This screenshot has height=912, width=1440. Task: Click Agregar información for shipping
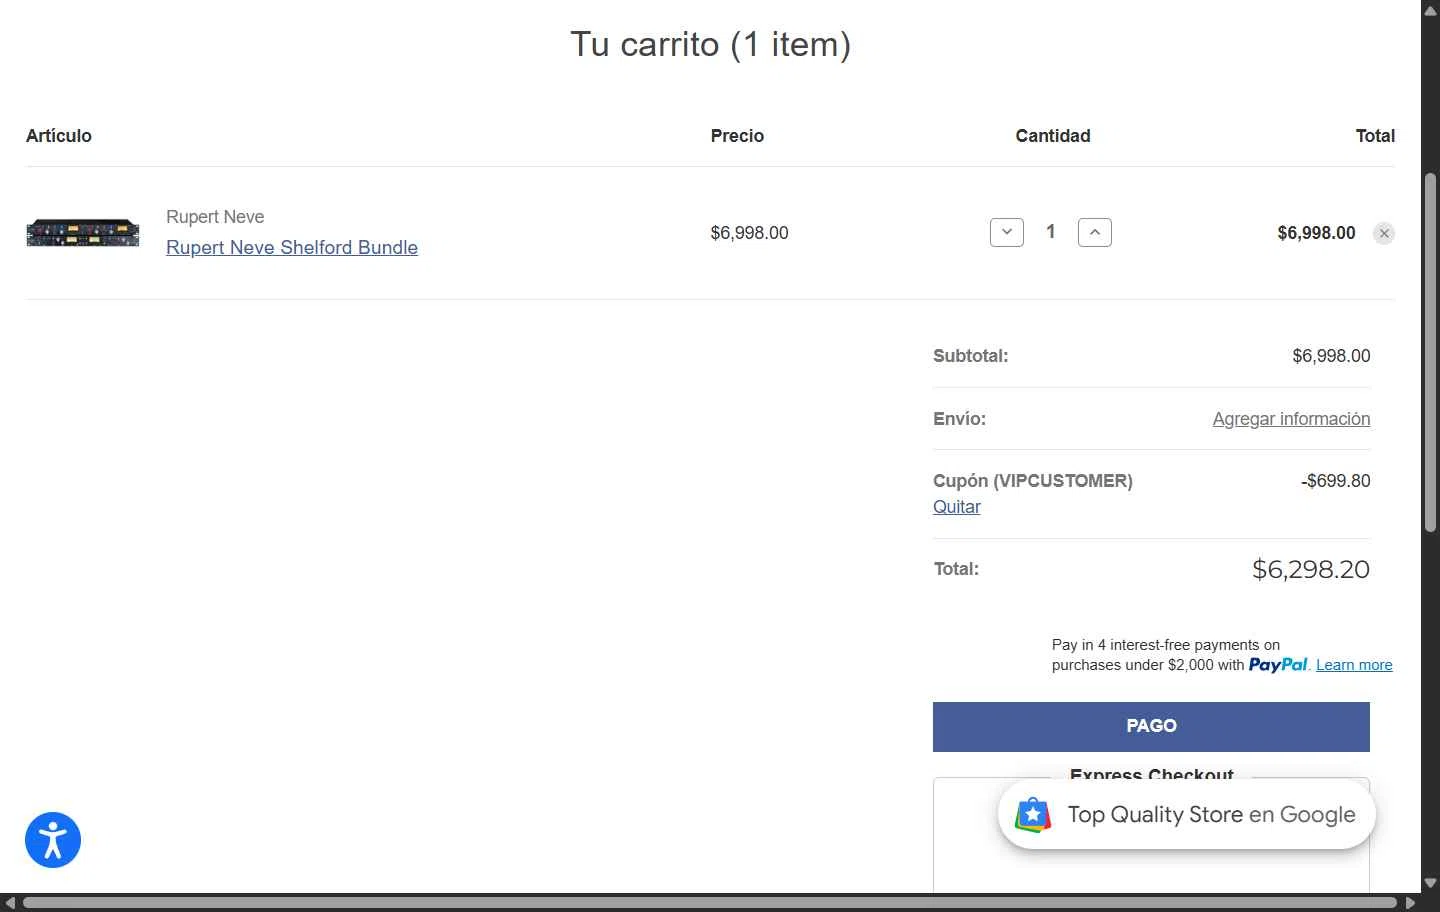point(1291,419)
